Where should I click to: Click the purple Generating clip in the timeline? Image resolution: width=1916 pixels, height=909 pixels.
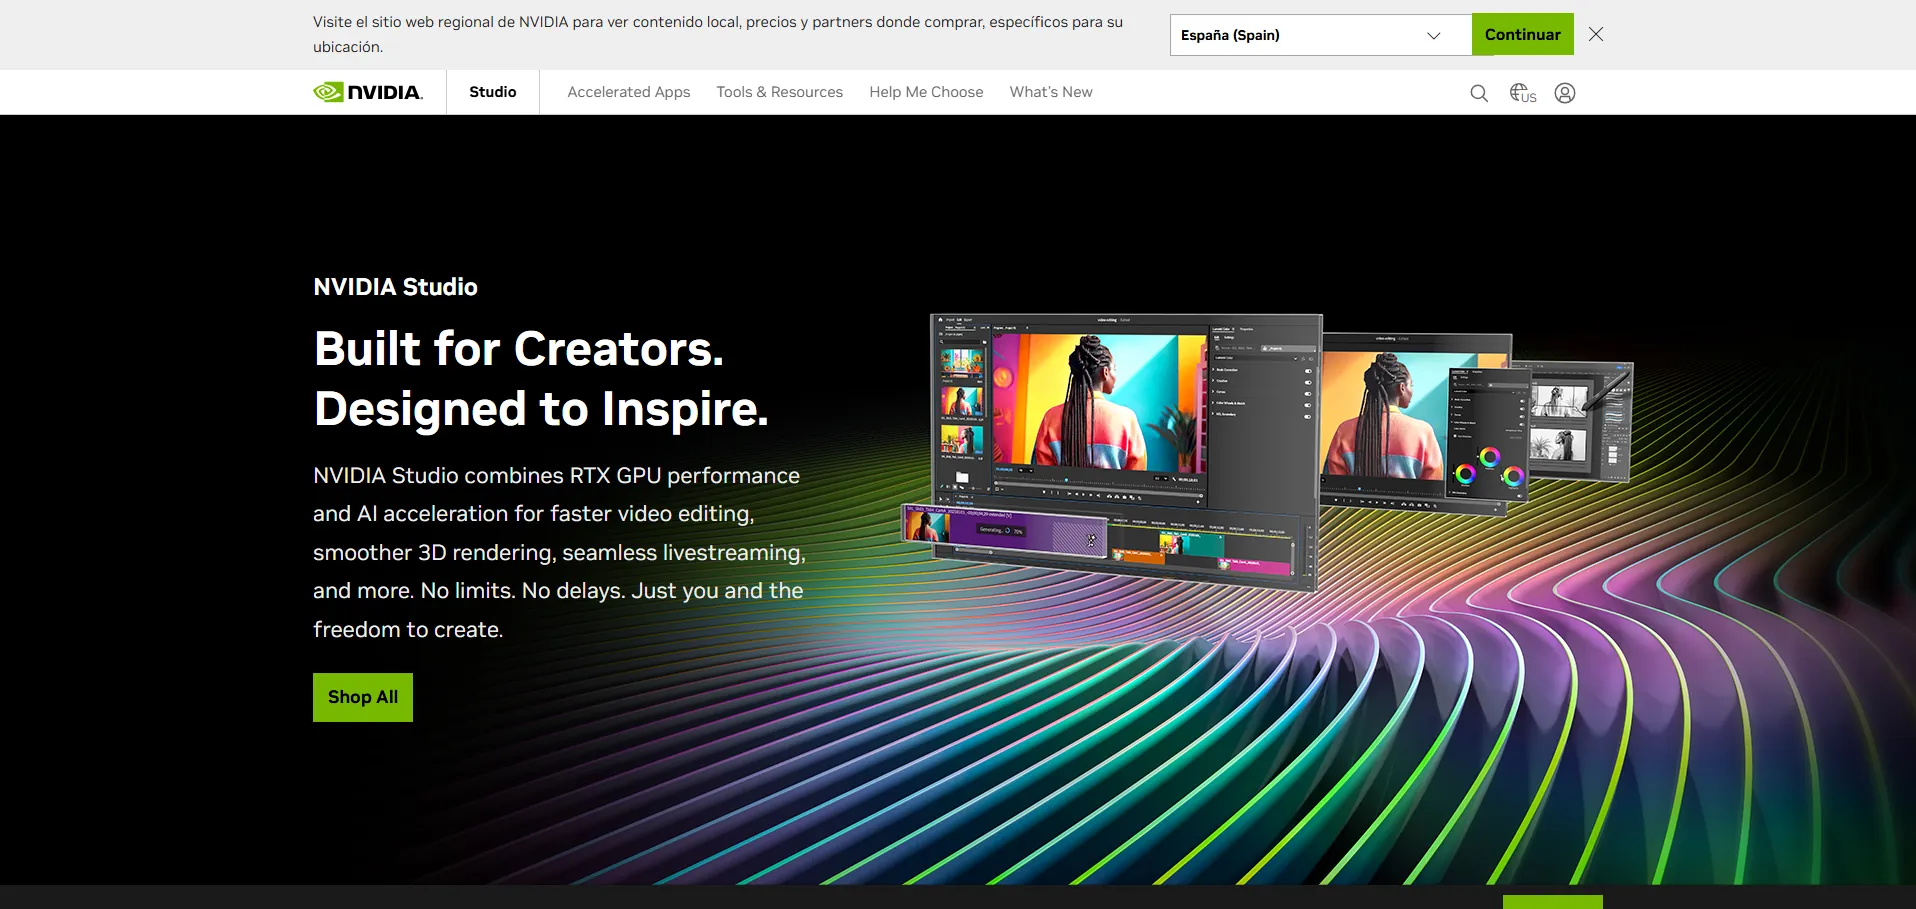click(x=1020, y=531)
